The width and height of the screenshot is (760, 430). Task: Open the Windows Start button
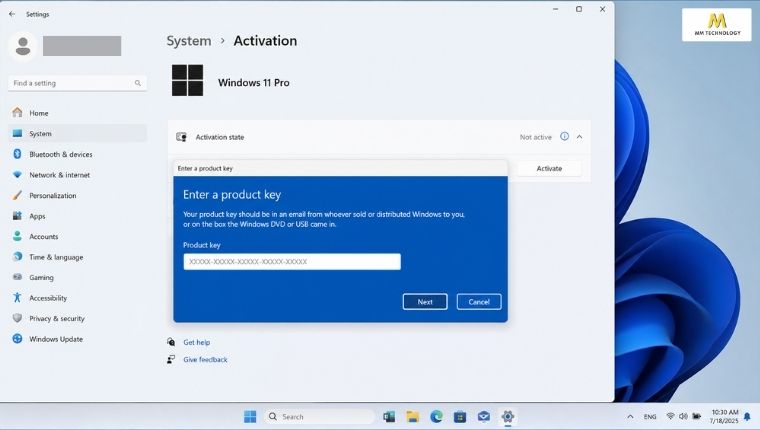(250, 416)
